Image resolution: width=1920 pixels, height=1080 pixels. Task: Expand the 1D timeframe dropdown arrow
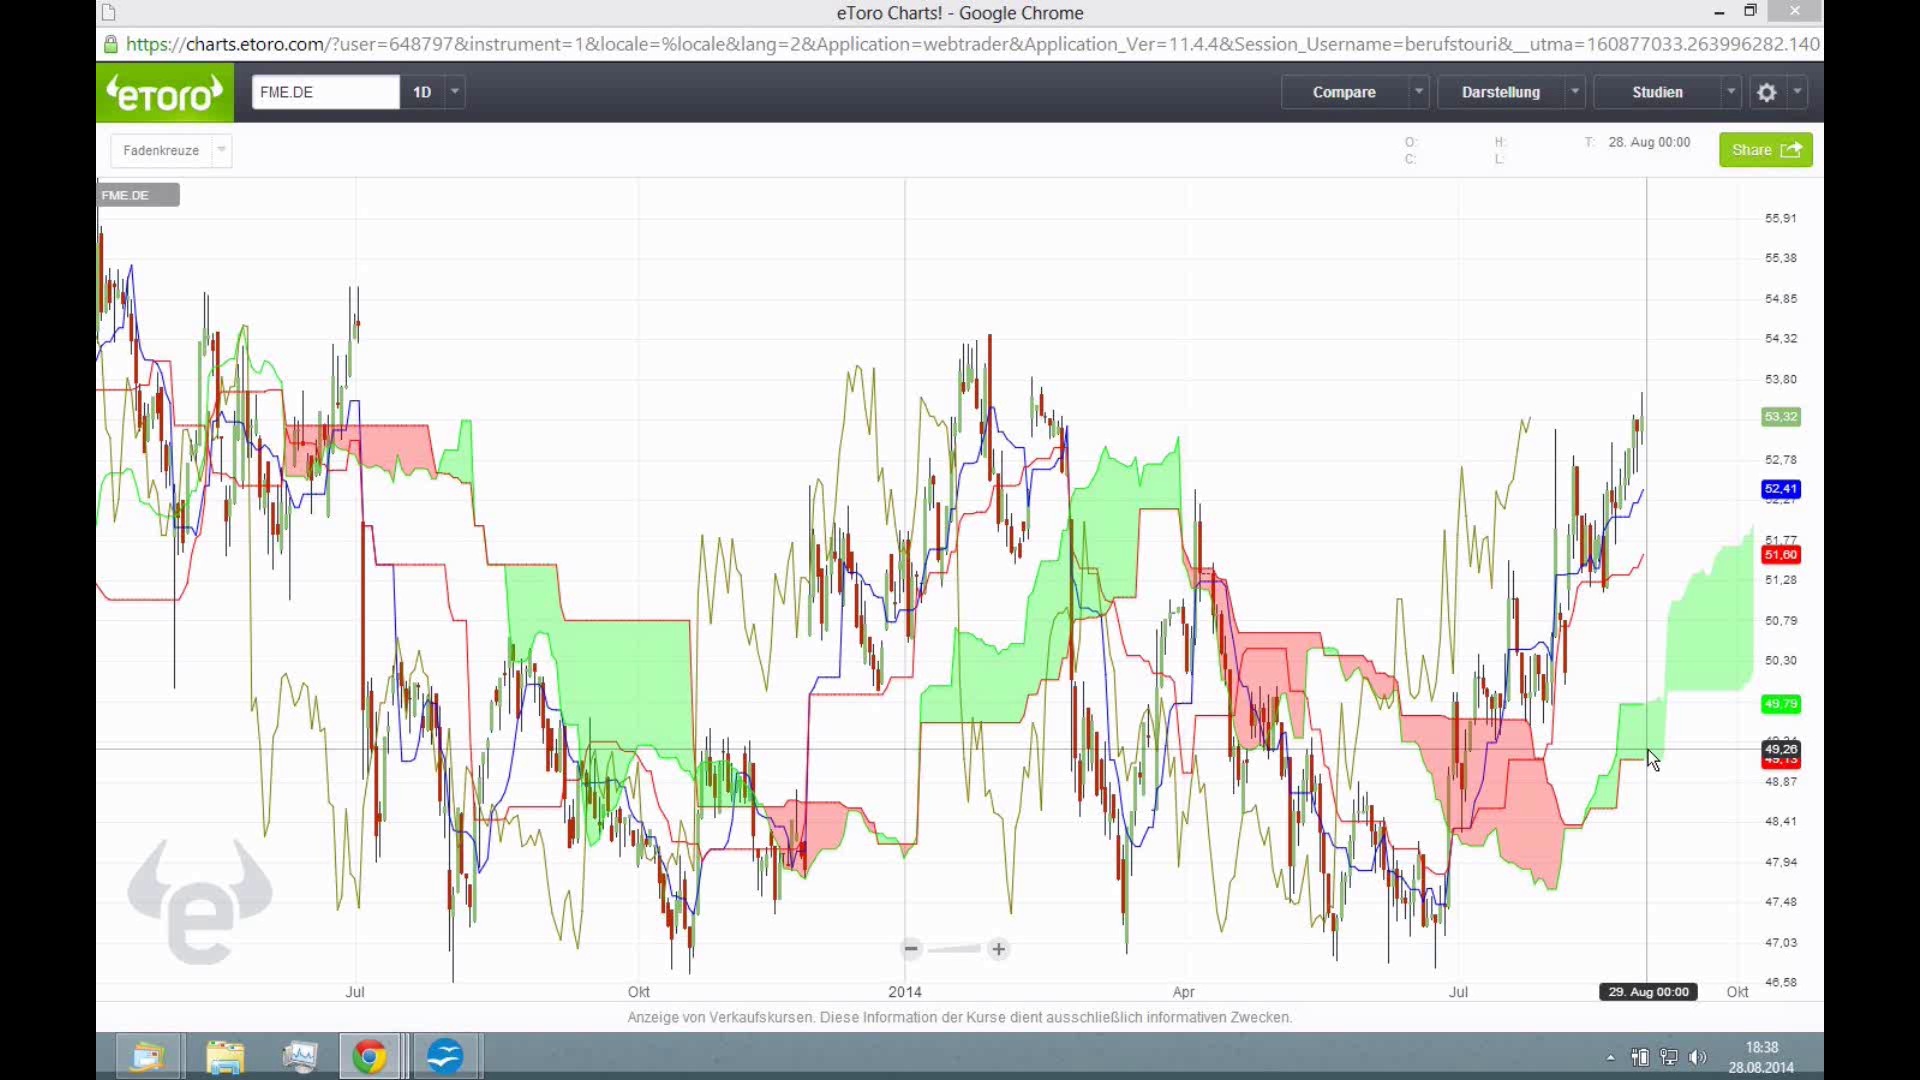(455, 92)
